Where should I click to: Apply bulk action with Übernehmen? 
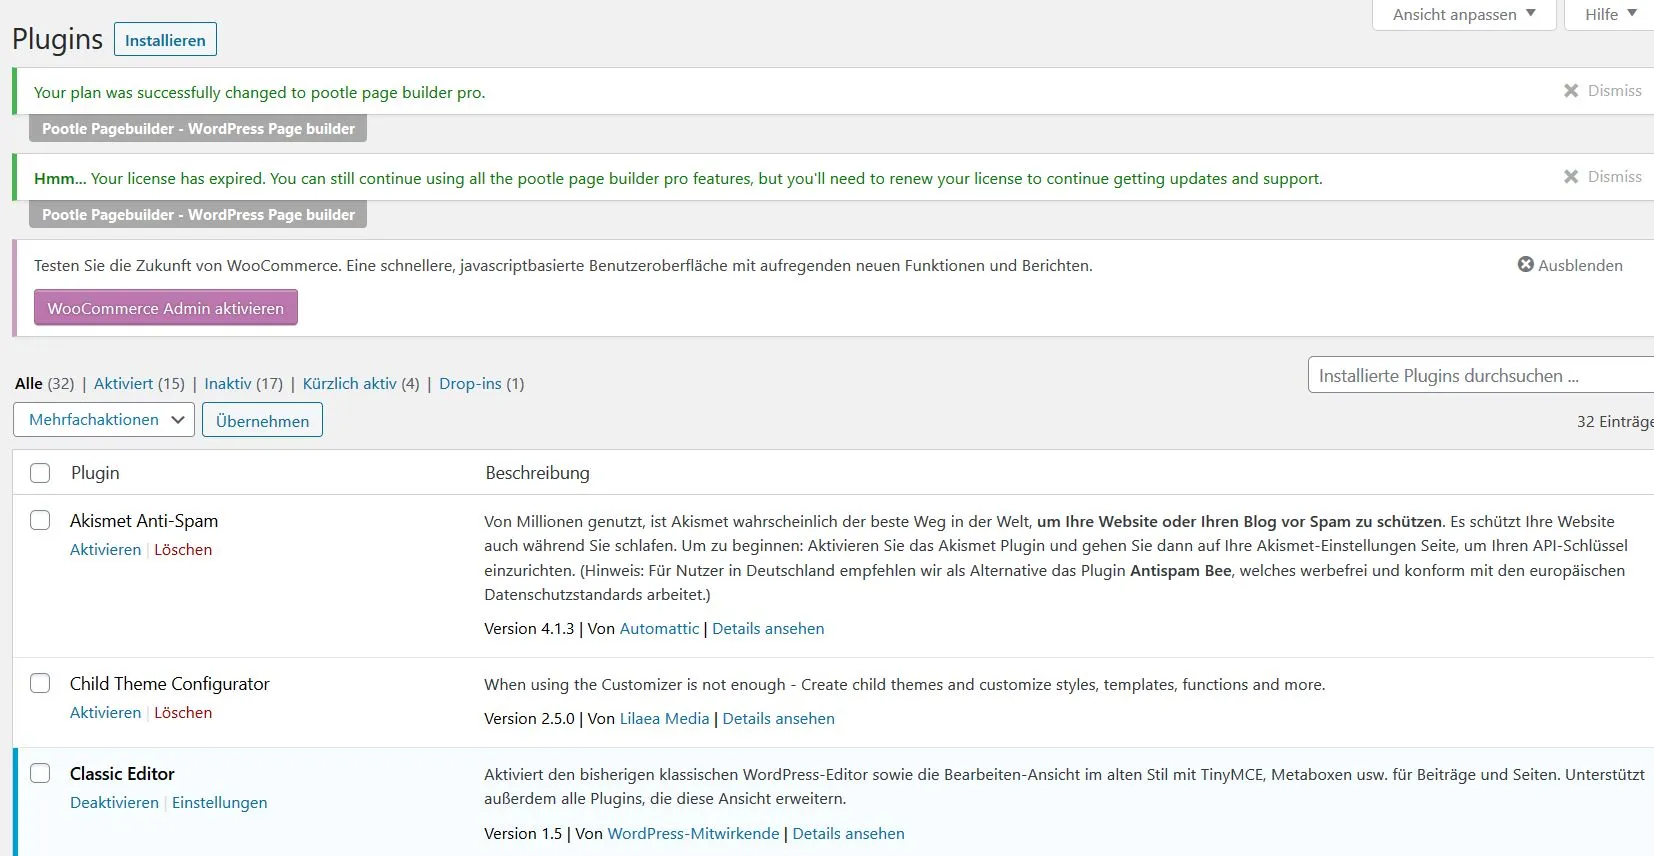tap(262, 421)
